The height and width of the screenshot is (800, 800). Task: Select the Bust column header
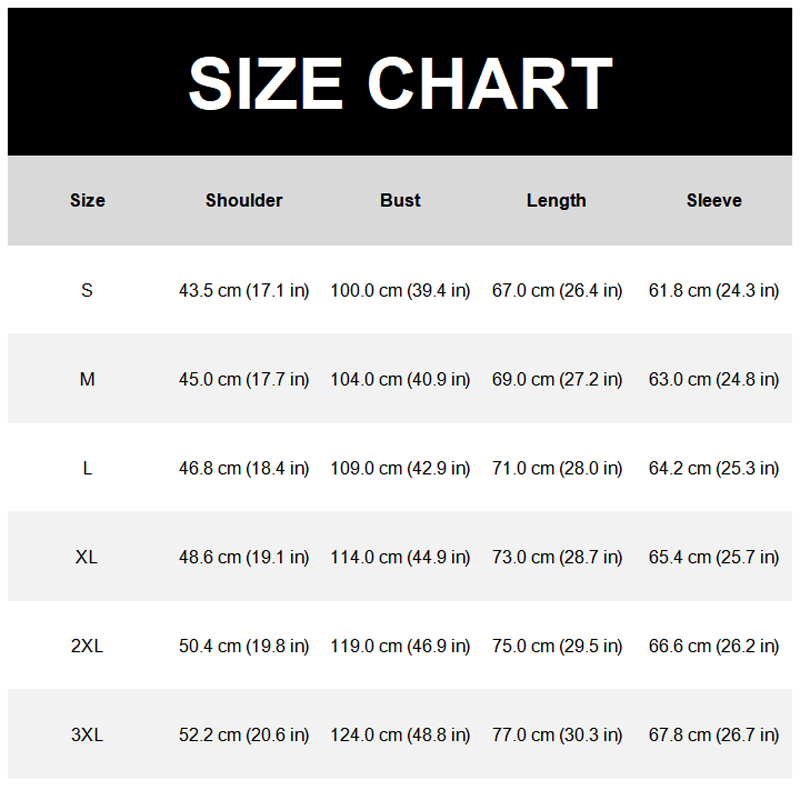400,201
